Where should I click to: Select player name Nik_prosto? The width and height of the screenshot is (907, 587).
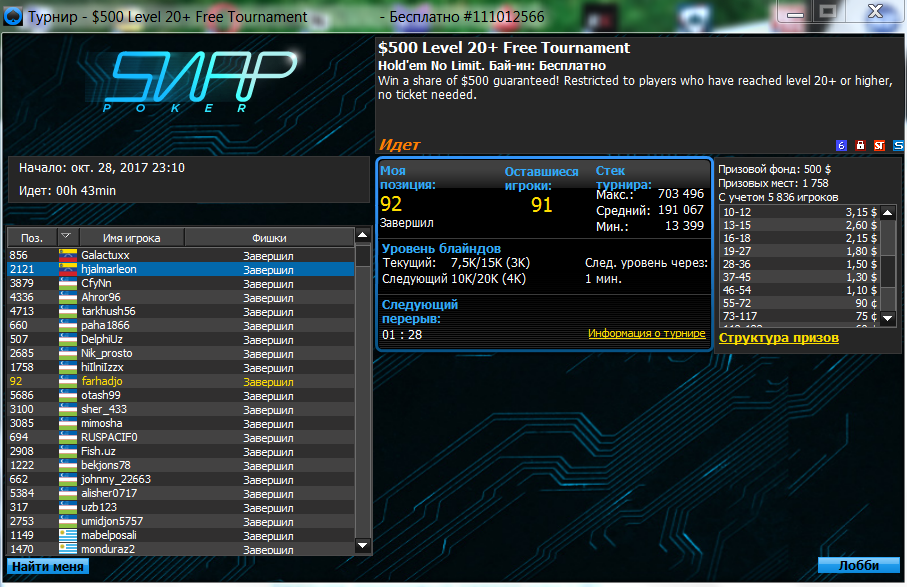click(x=106, y=353)
